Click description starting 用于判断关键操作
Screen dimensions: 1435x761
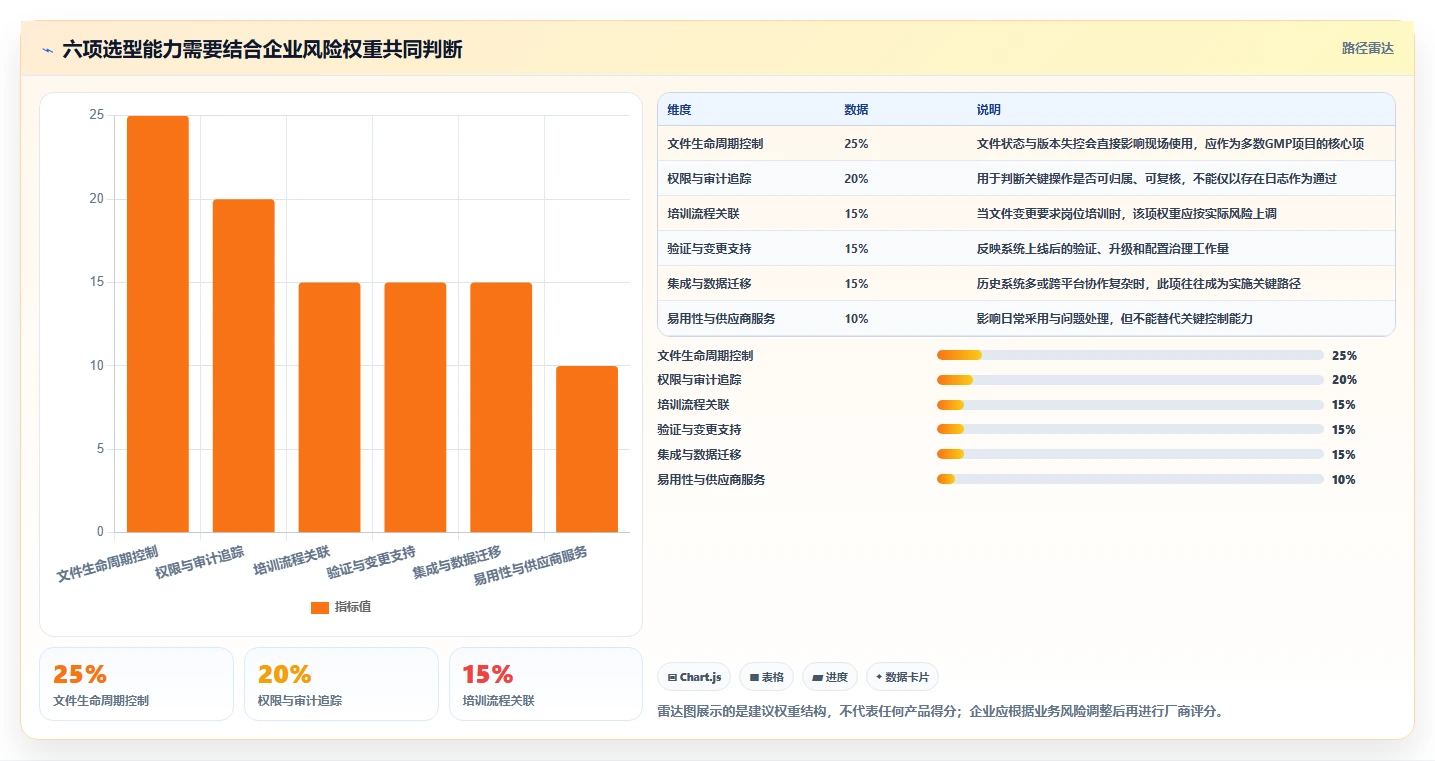(1157, 179)
